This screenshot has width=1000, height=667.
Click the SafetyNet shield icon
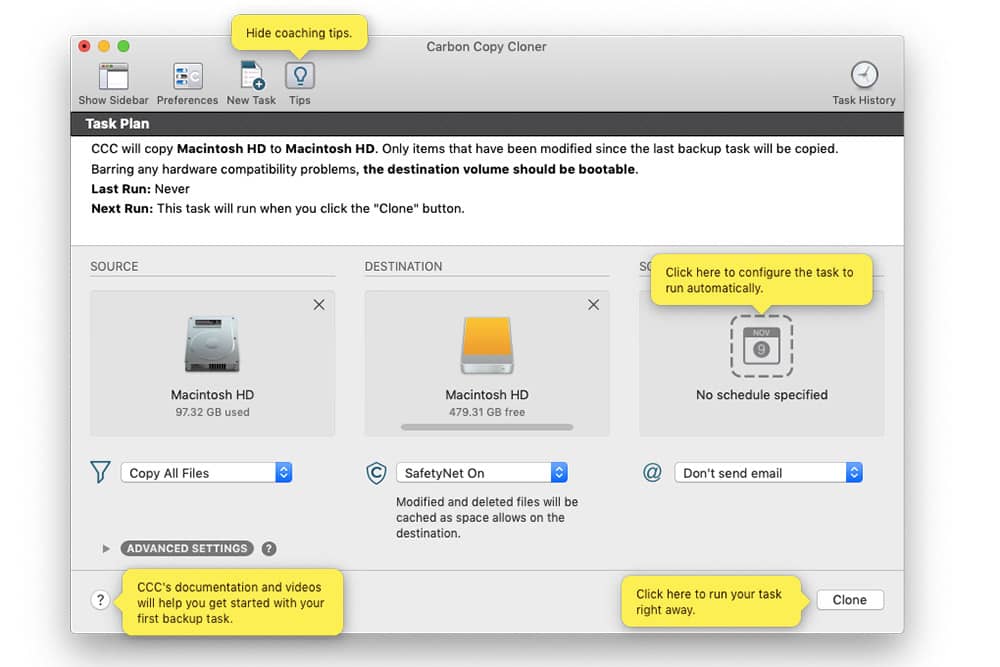[x=376, y=473]
